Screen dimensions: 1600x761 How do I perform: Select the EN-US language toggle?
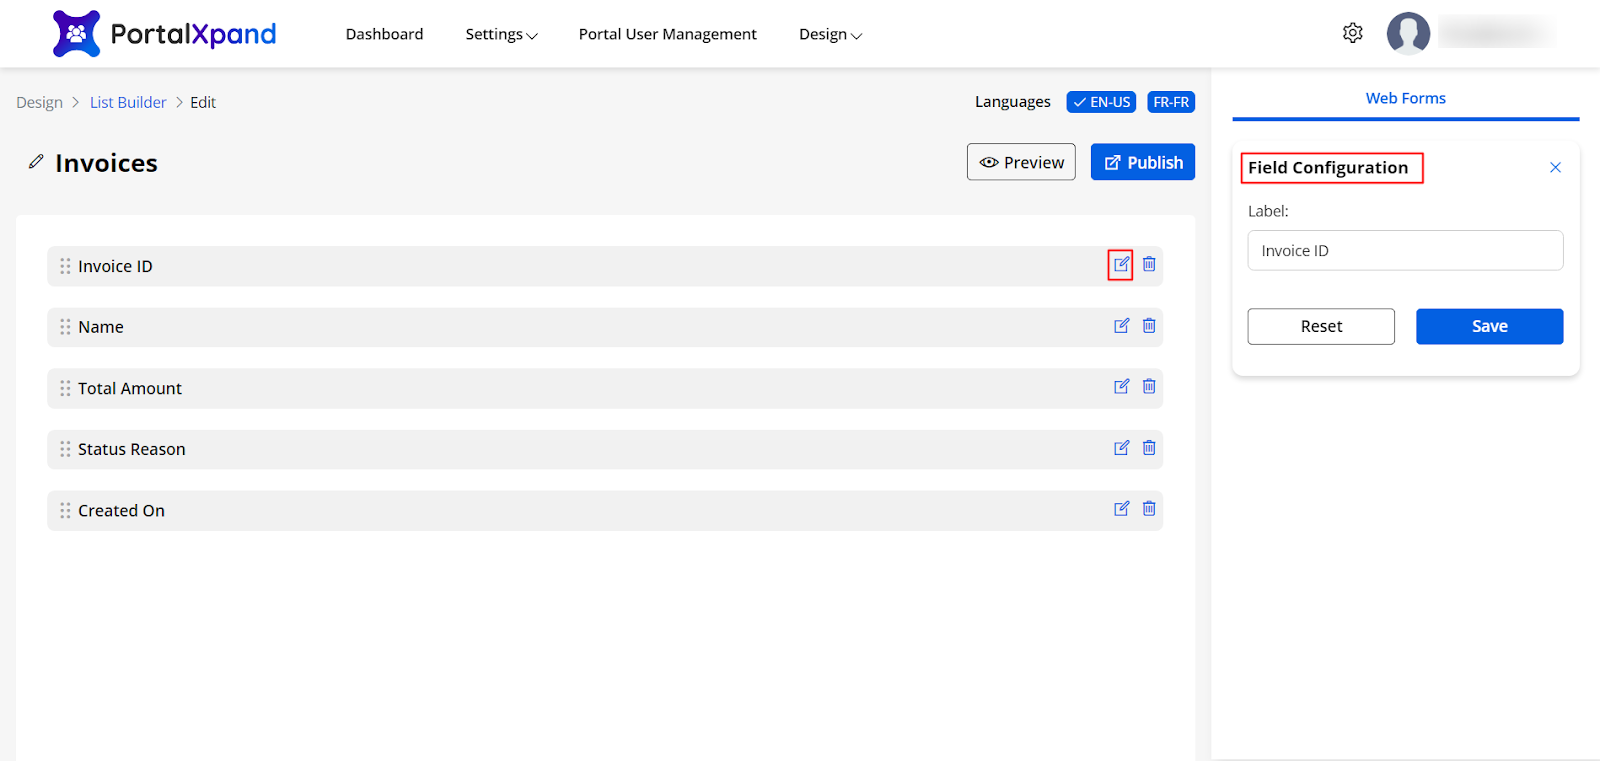tap(1101, 102)
